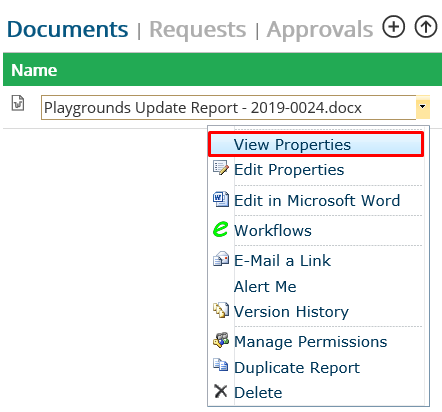Choose Alert Me menu entry
This screenshot has height=412, width=442.
(265, 287)
